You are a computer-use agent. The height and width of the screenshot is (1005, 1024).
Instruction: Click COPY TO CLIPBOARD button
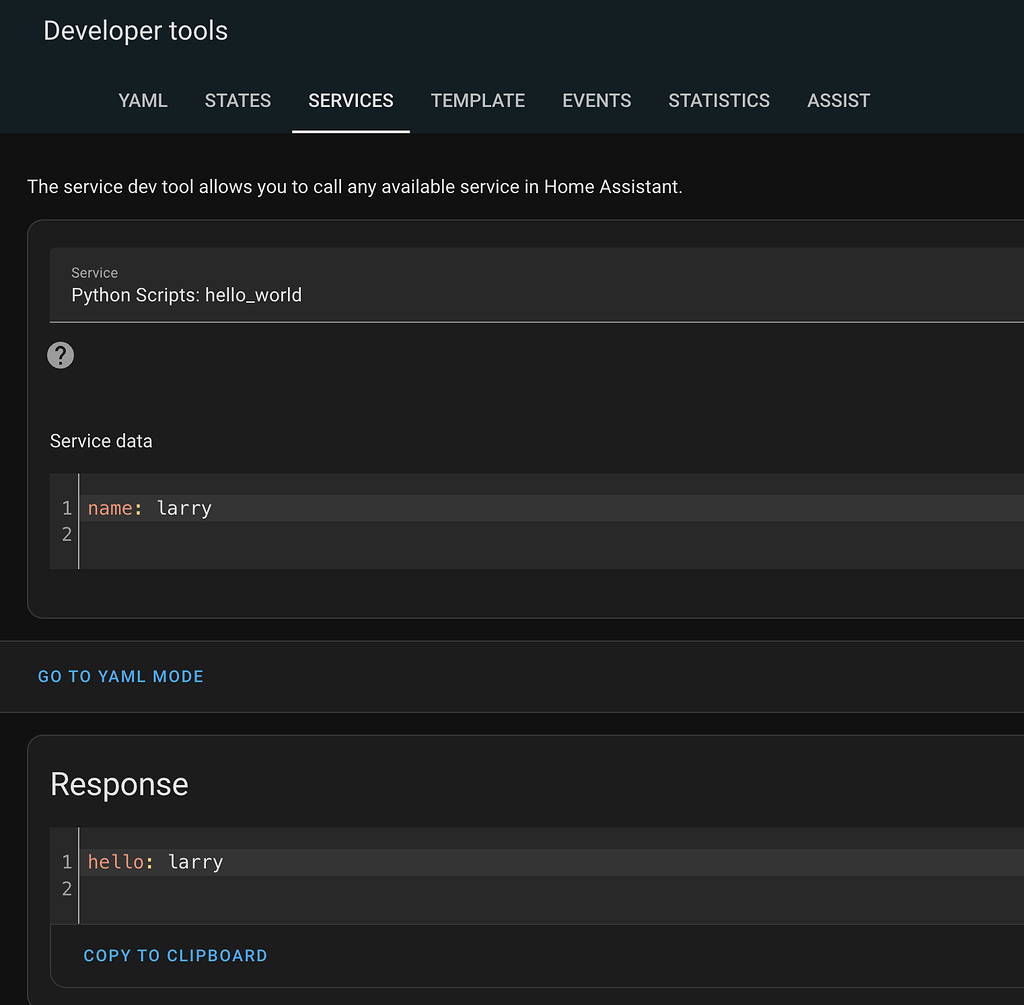175,955
